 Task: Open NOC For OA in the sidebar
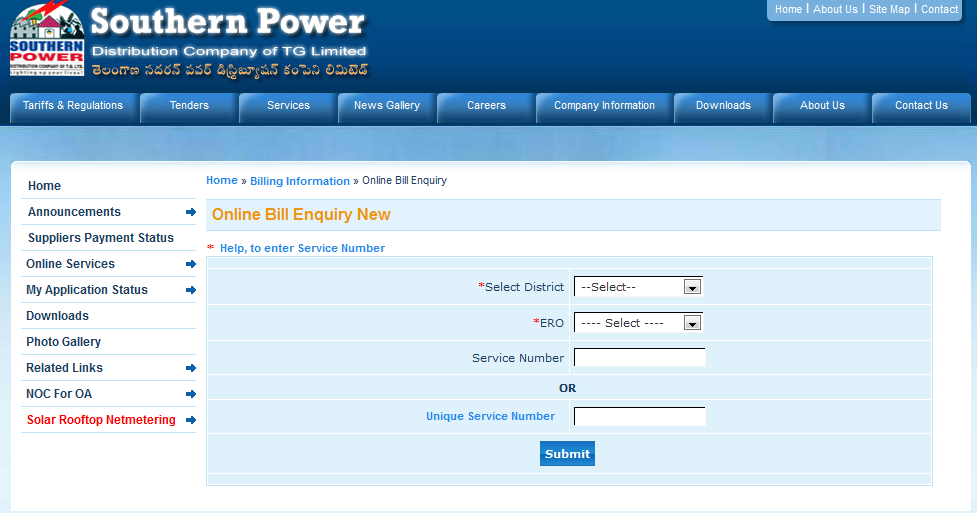[59, 394]
